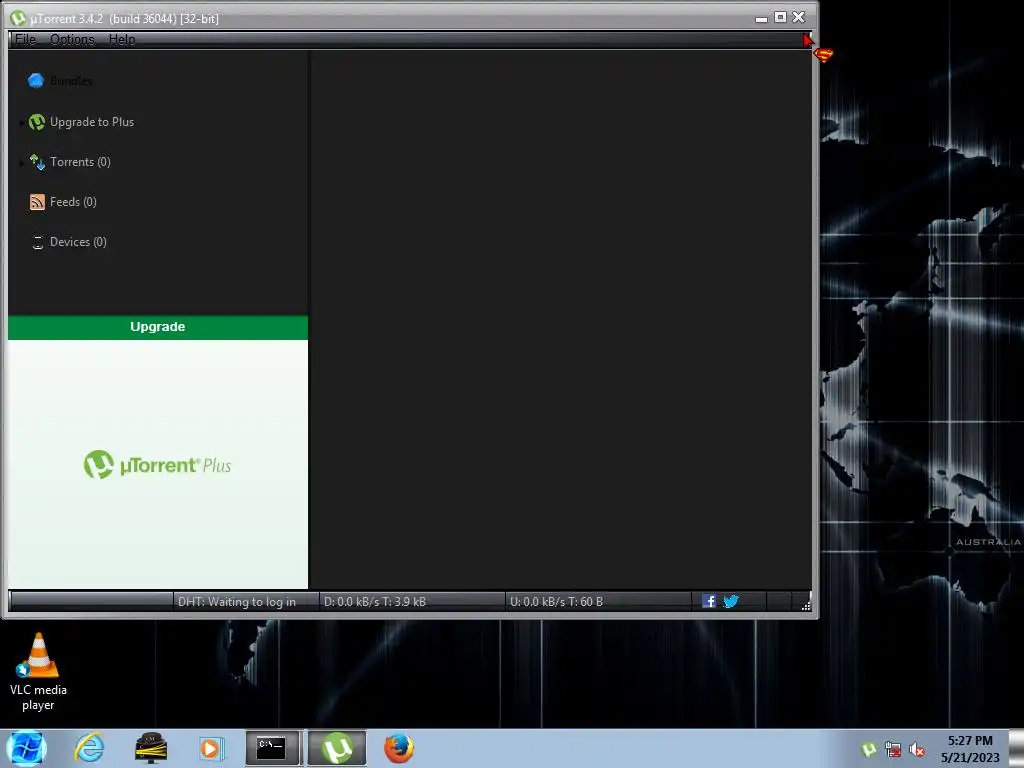Open the Options menu
The height and width of the screenshot is (768, 1024).
(72, 39)
